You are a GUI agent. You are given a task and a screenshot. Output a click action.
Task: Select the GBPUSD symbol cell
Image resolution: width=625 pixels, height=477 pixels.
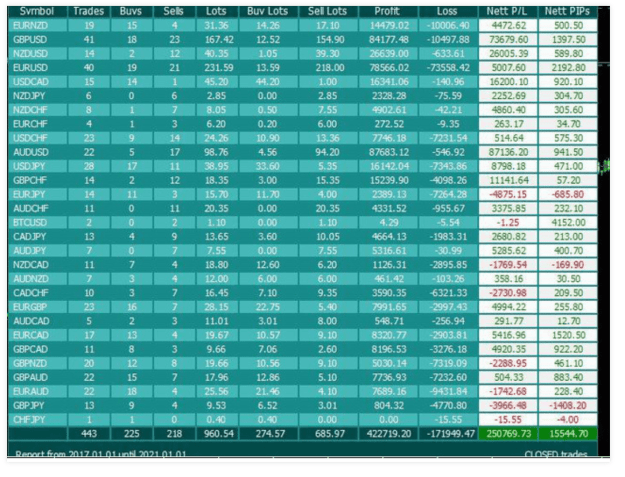click(37, 40)
